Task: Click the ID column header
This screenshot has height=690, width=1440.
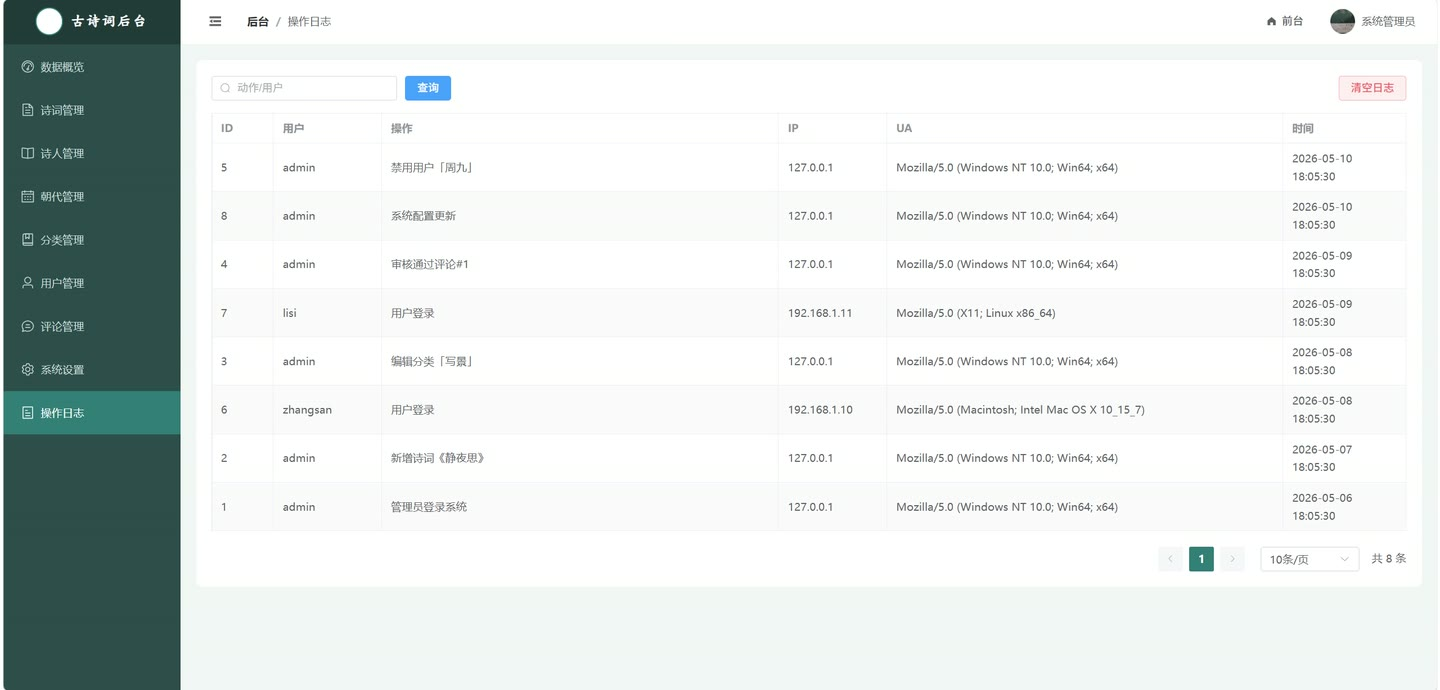Action: (242, 128)
